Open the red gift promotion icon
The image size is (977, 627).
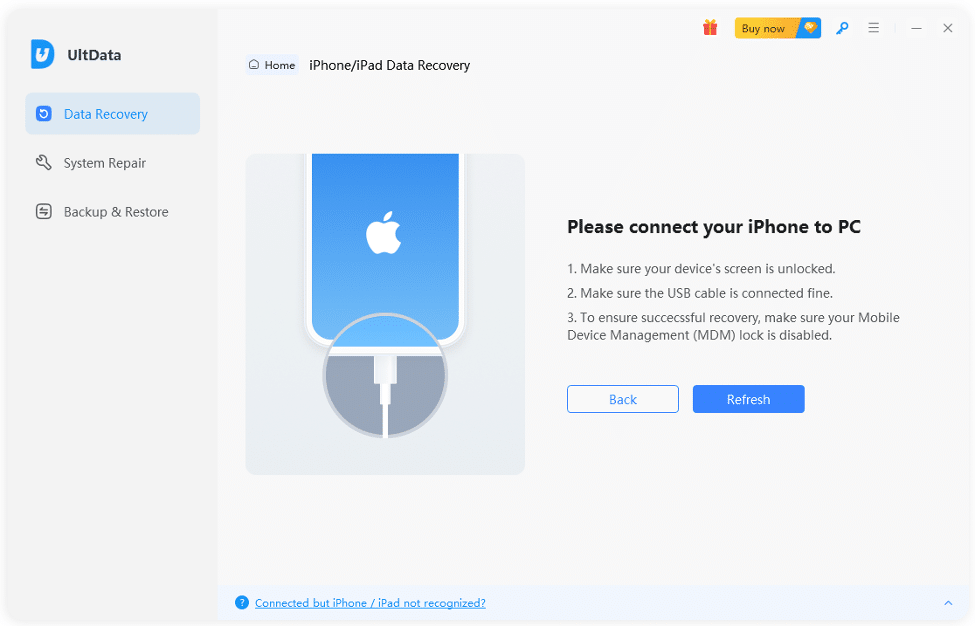[710, 28]
